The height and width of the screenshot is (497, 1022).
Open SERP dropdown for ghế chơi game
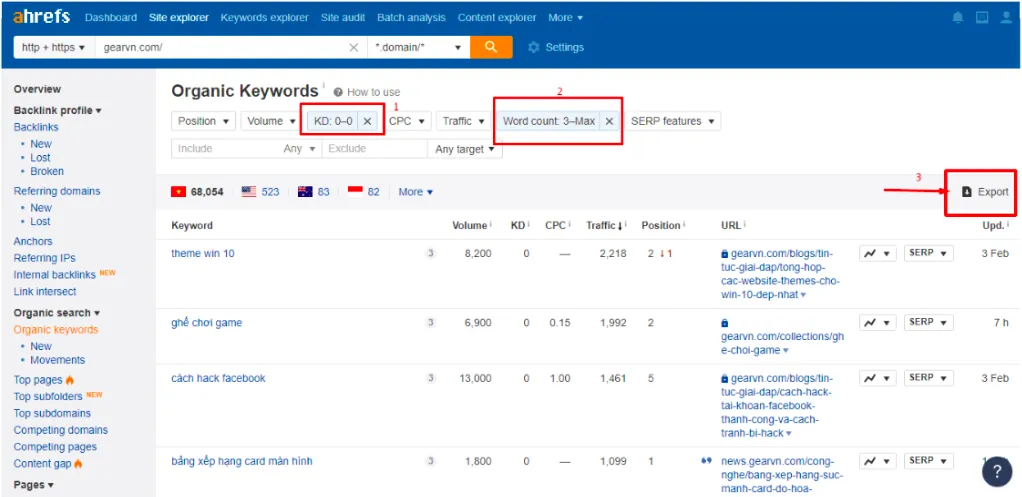[928, 323]
